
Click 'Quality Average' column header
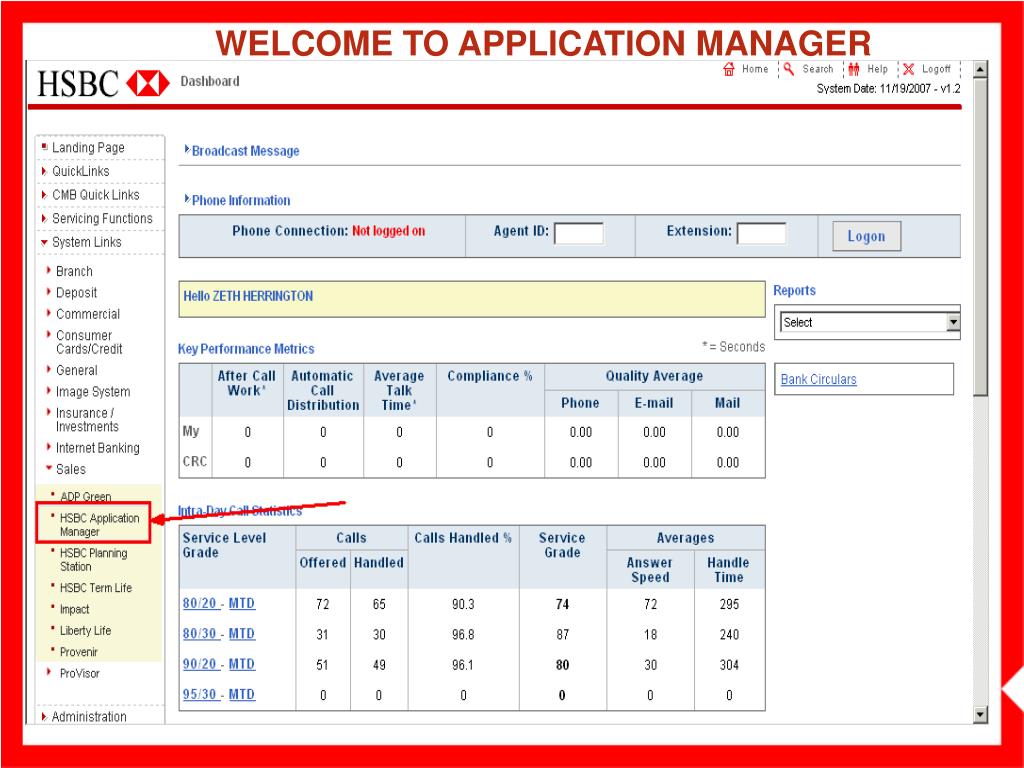(x=654, y=376)
